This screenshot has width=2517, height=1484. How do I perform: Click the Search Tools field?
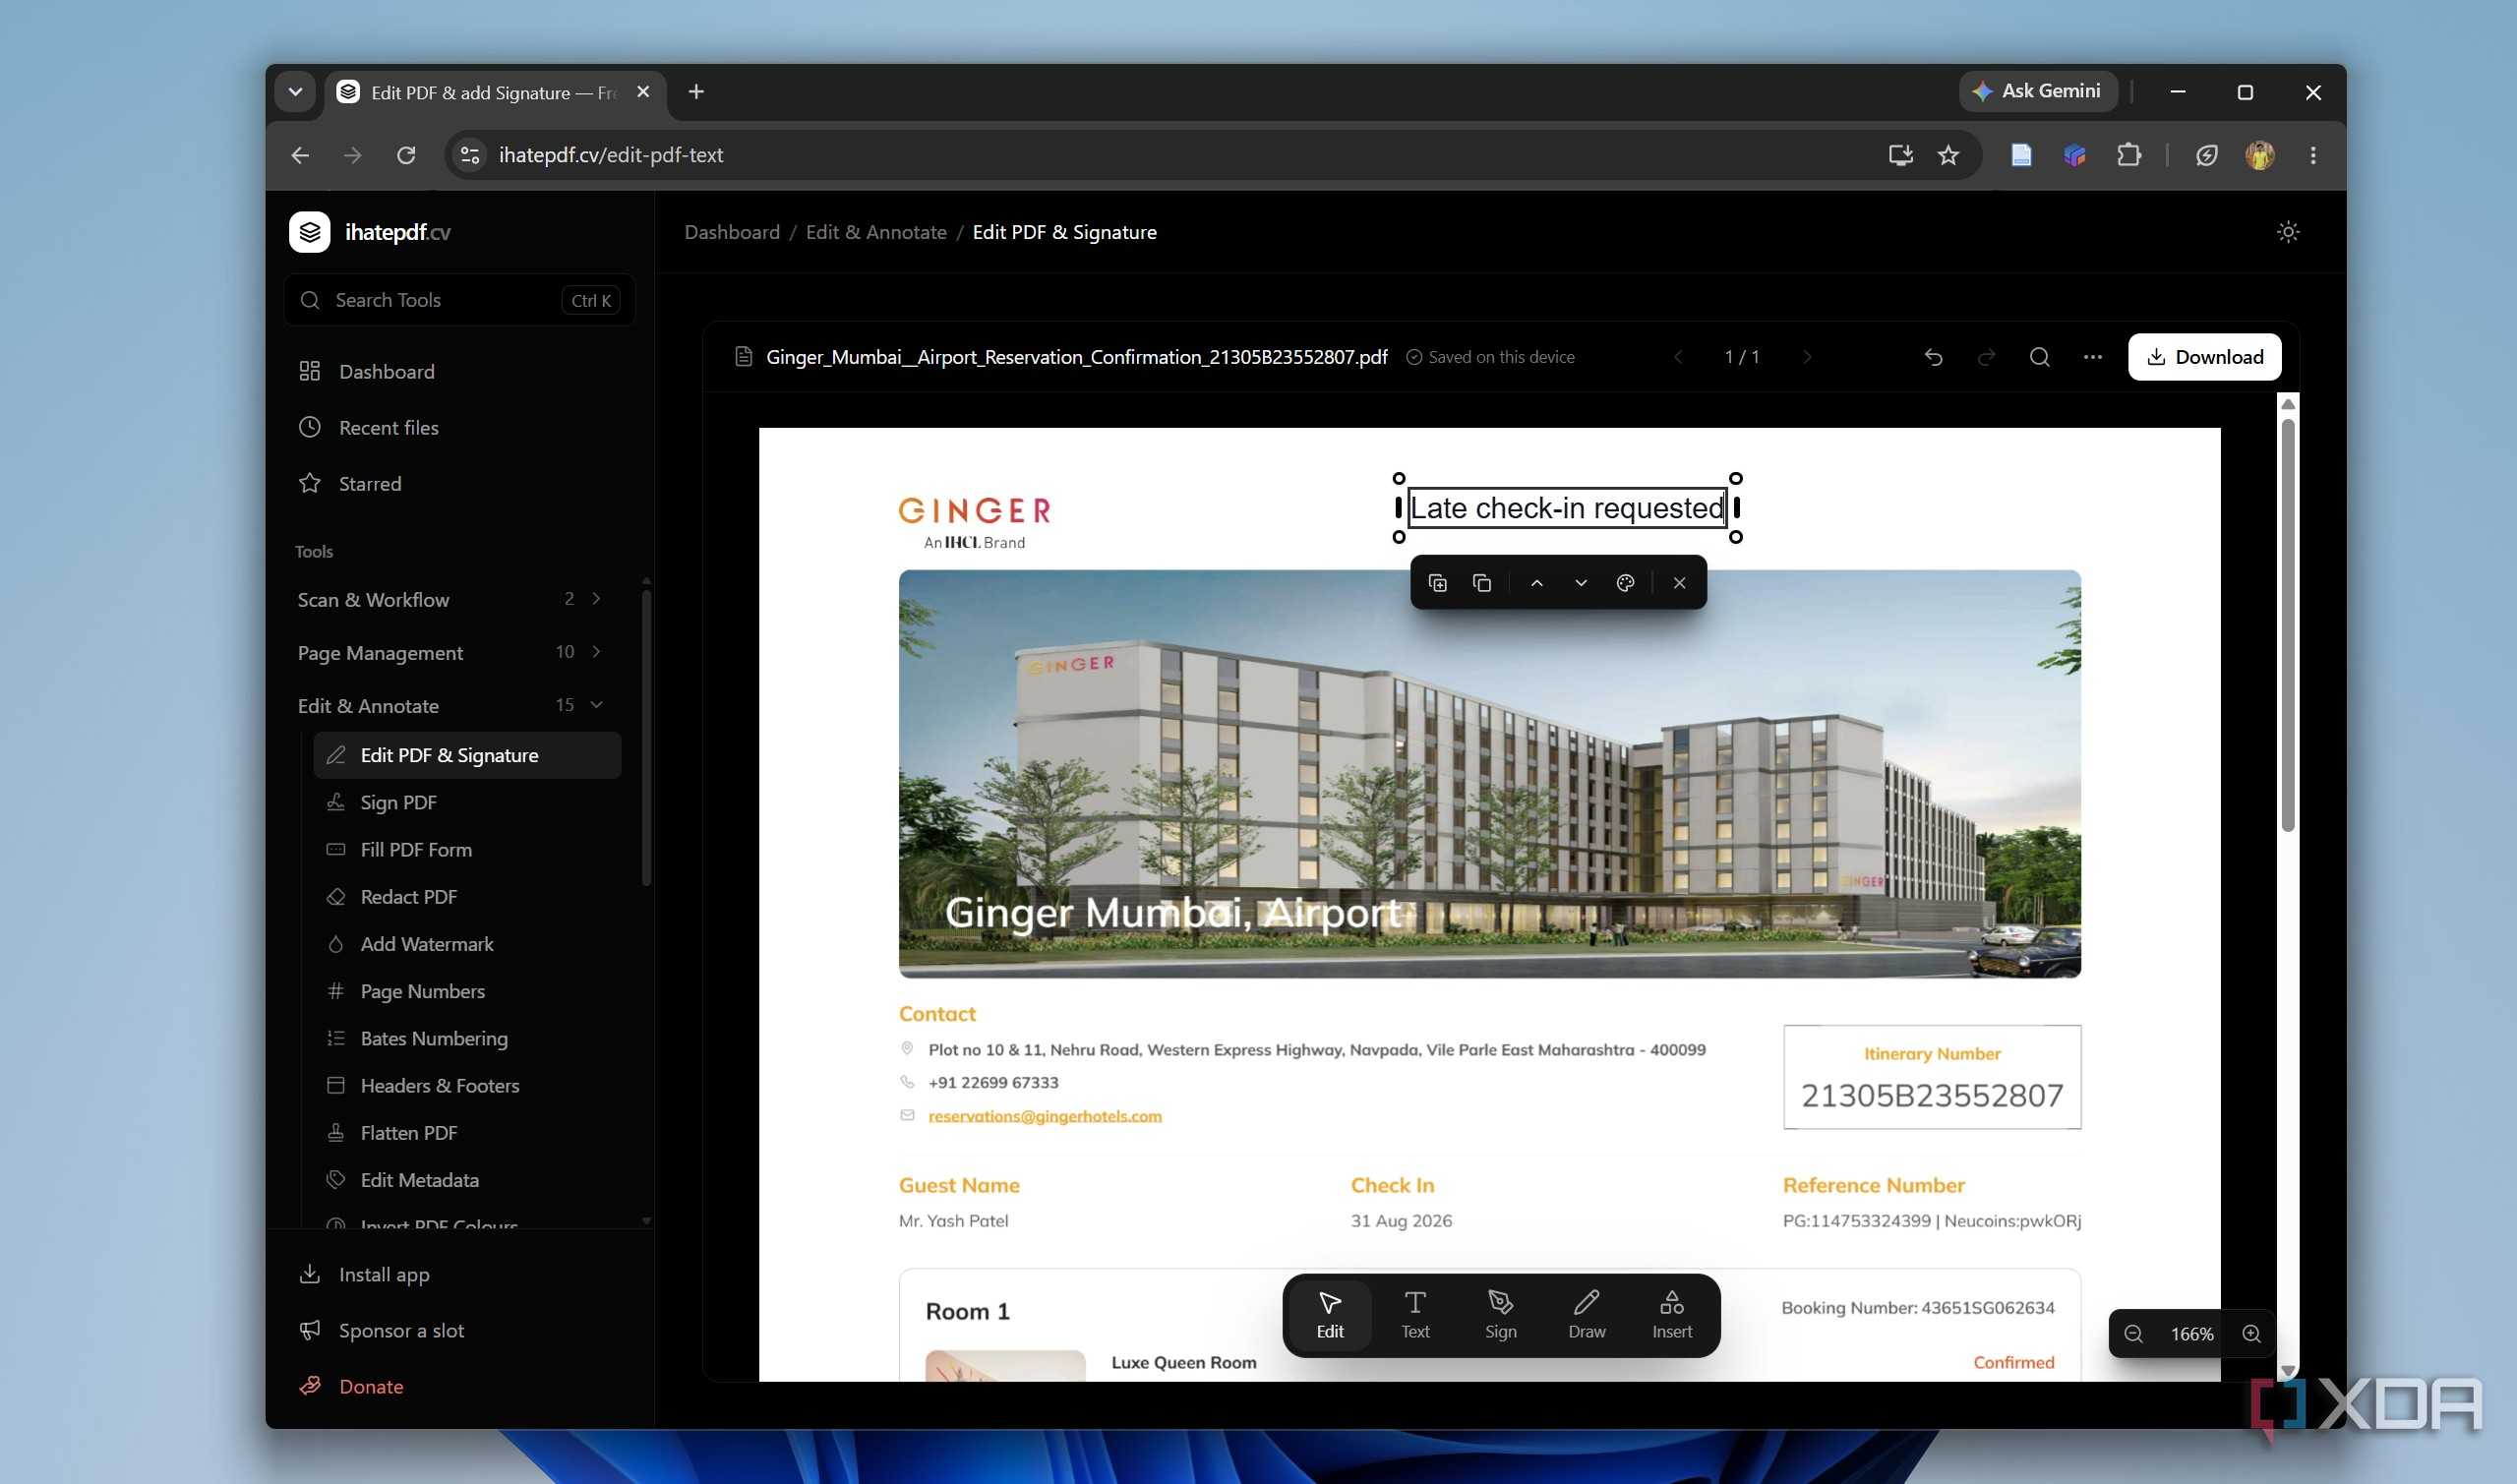460,300
